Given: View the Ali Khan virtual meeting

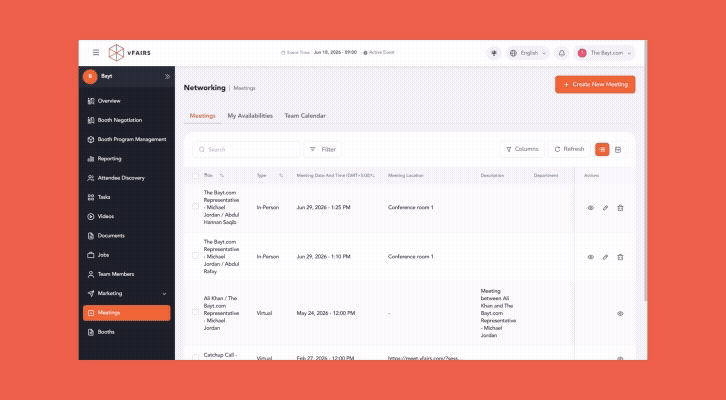Looking at the screenshot, I should pos(620,313).
